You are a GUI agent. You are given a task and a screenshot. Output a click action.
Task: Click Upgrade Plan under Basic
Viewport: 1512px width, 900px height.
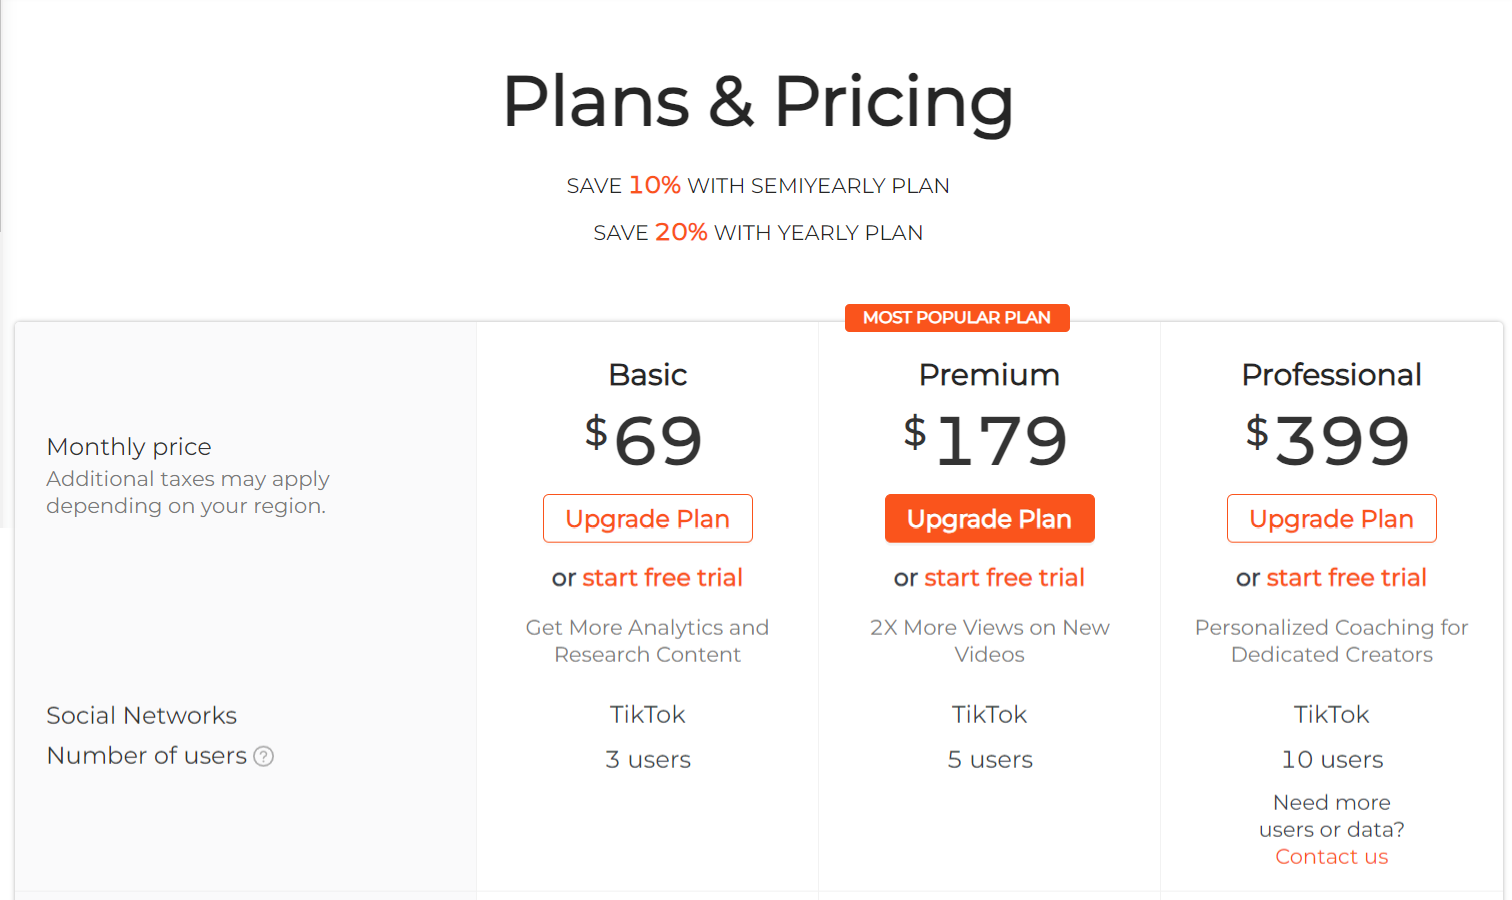647,518
